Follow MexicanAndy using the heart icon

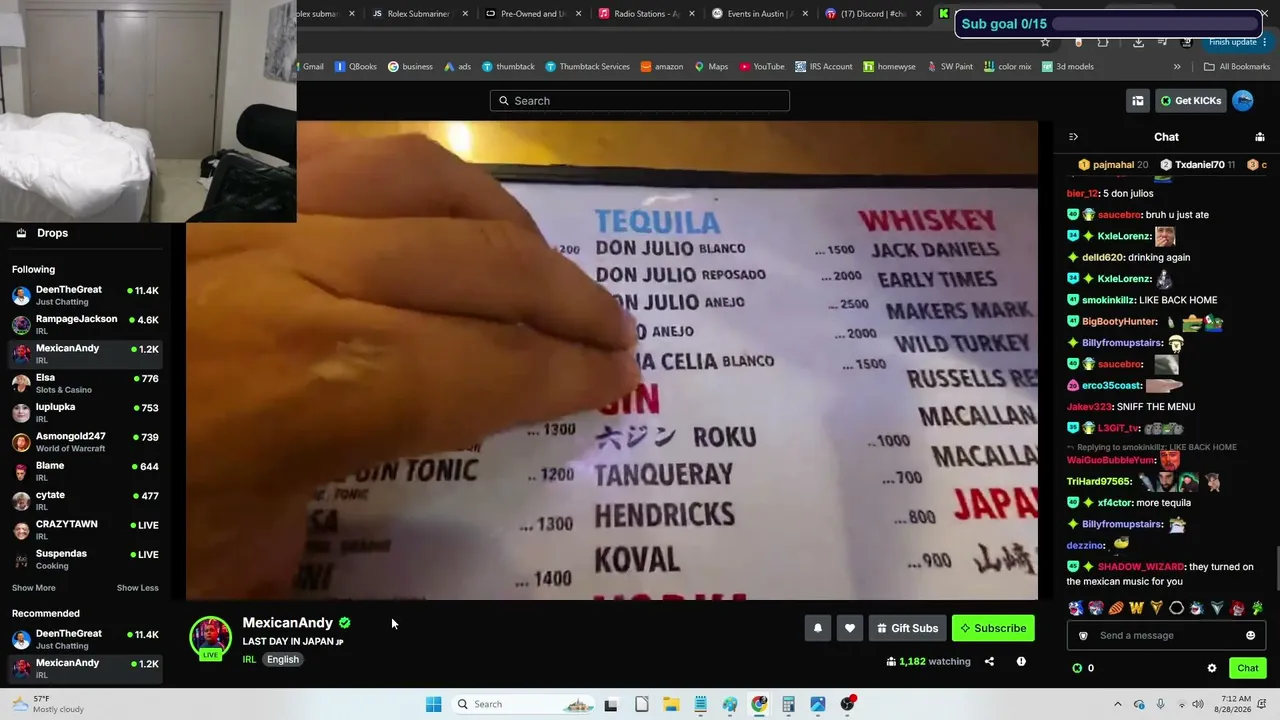[850, 628]
